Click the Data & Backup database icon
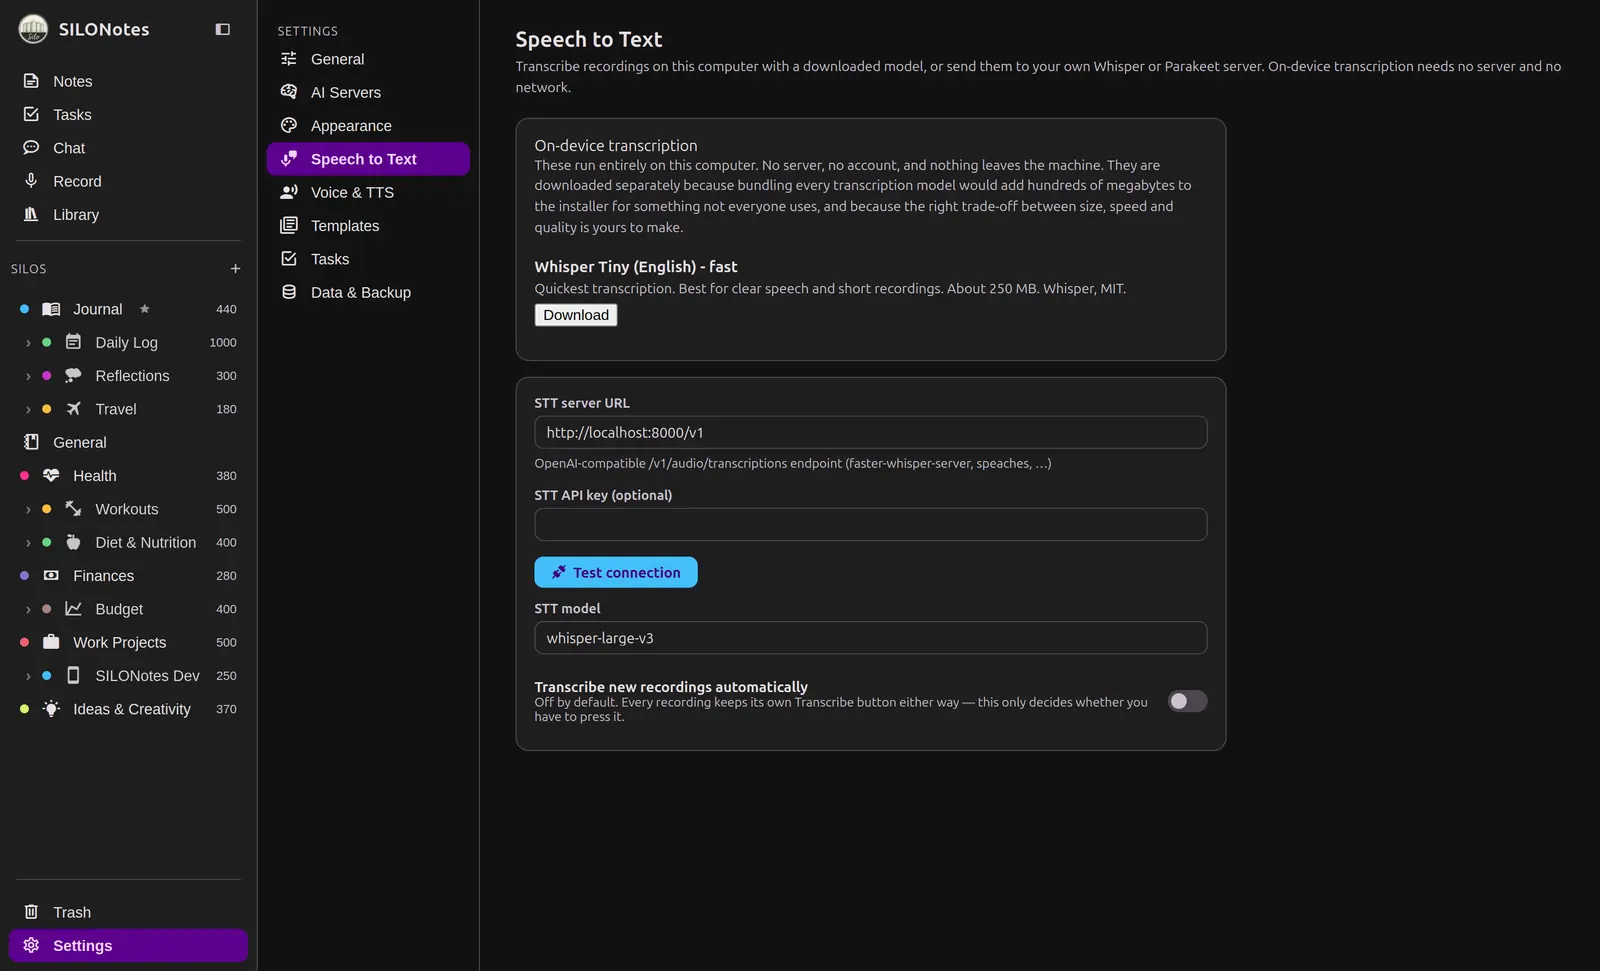The height and width of the screenshot is (971, 1600). click(289, 292)
